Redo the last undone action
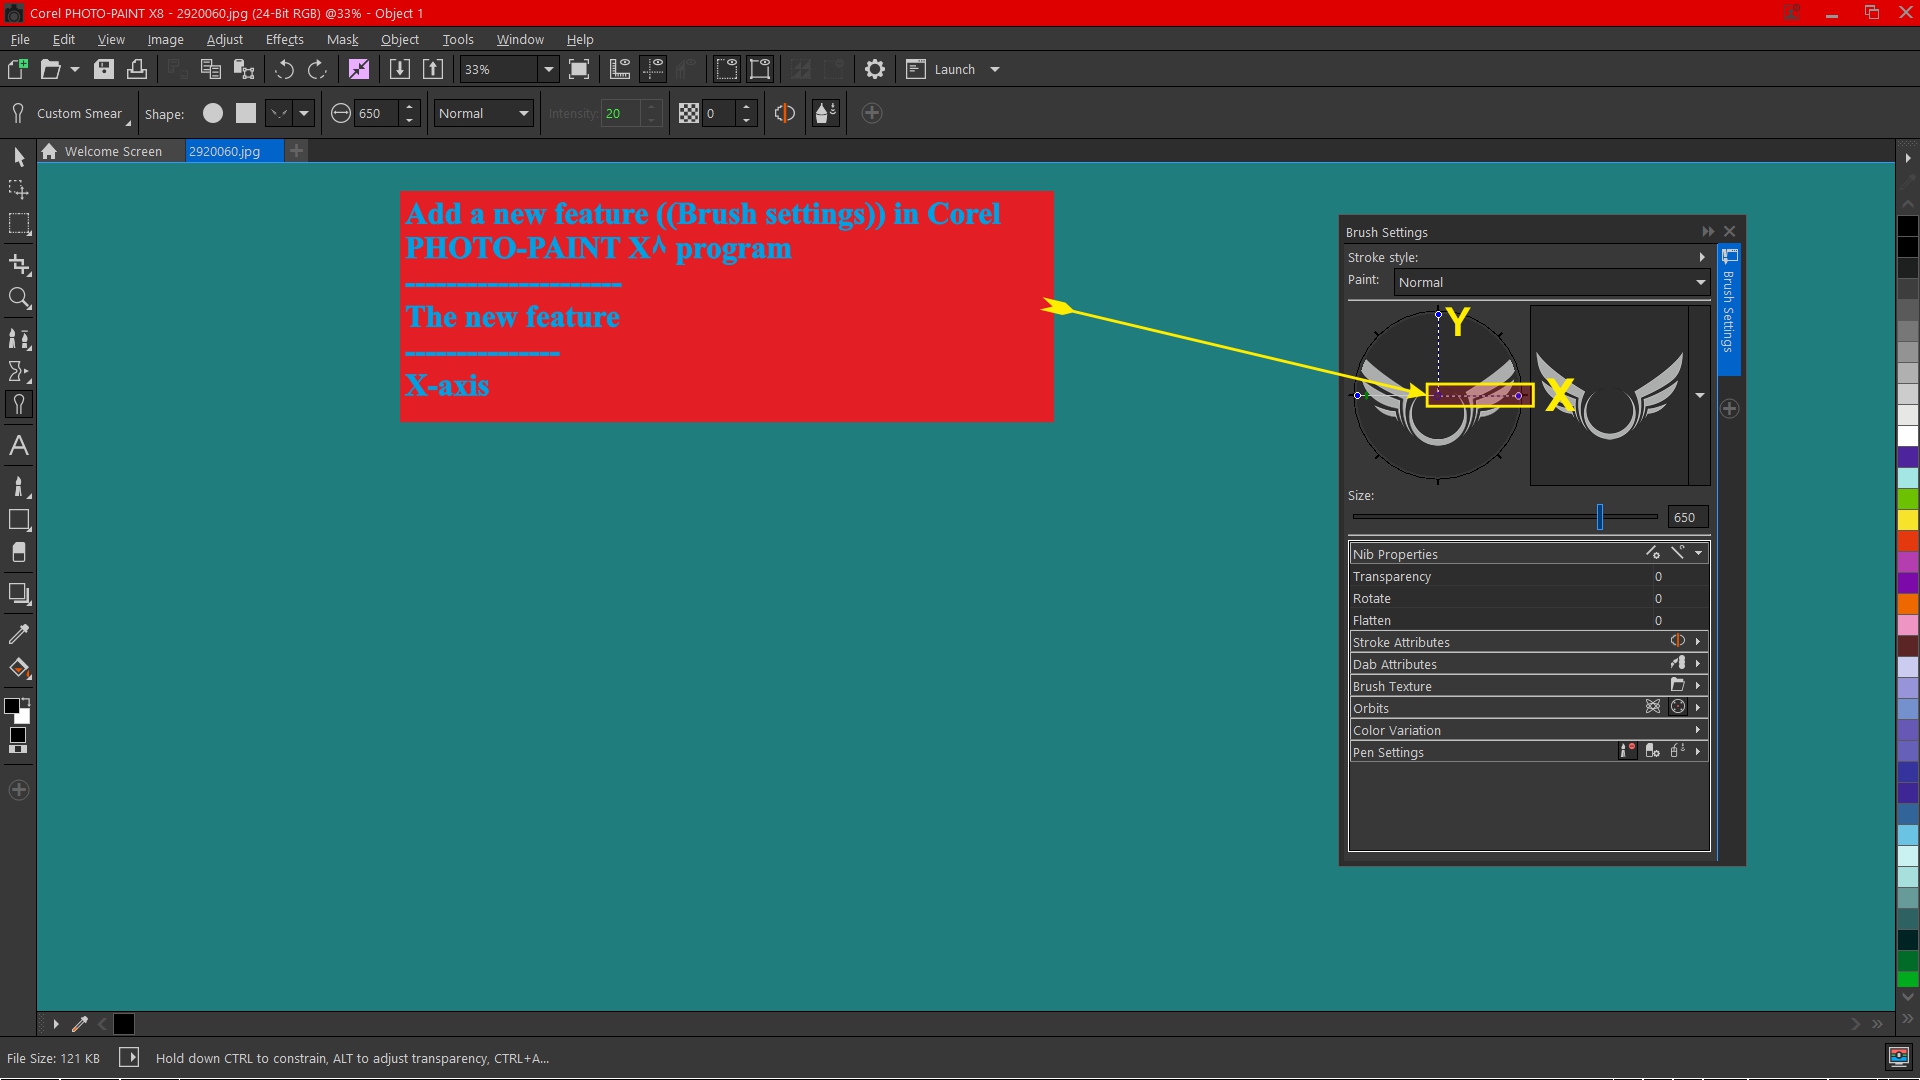Screen dimensions: 1920x1080 pyautogui.click(x=317, y=69)
